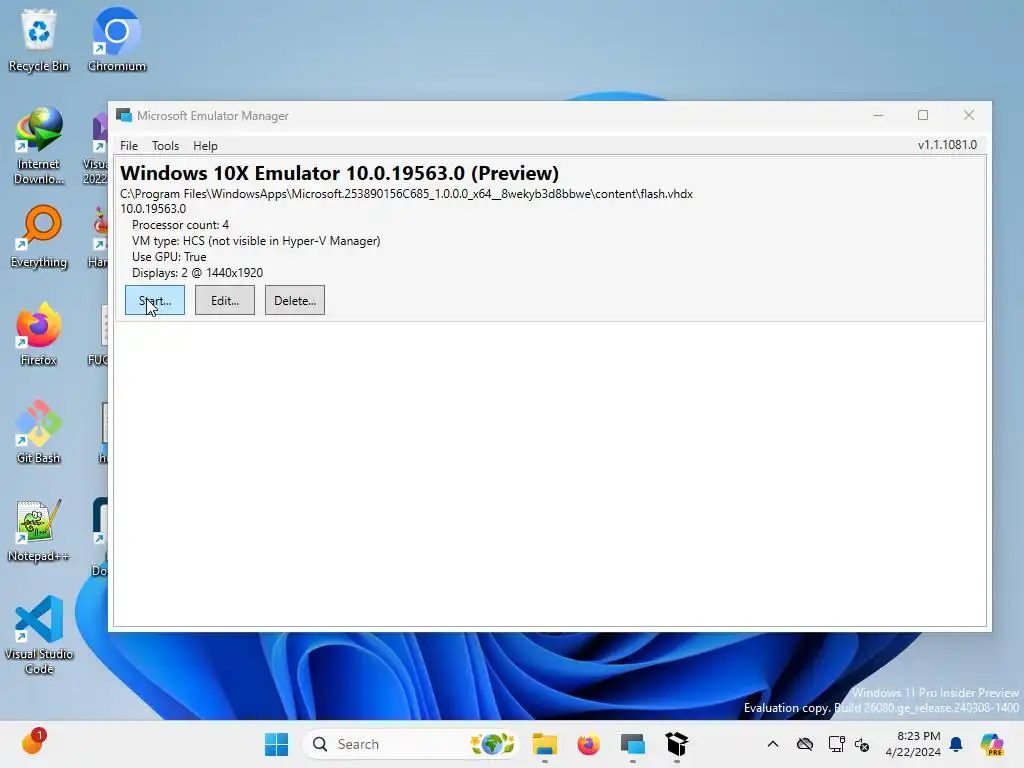
Task: Delete the Windows 10X Emulator entry
Action: (295, 300)
